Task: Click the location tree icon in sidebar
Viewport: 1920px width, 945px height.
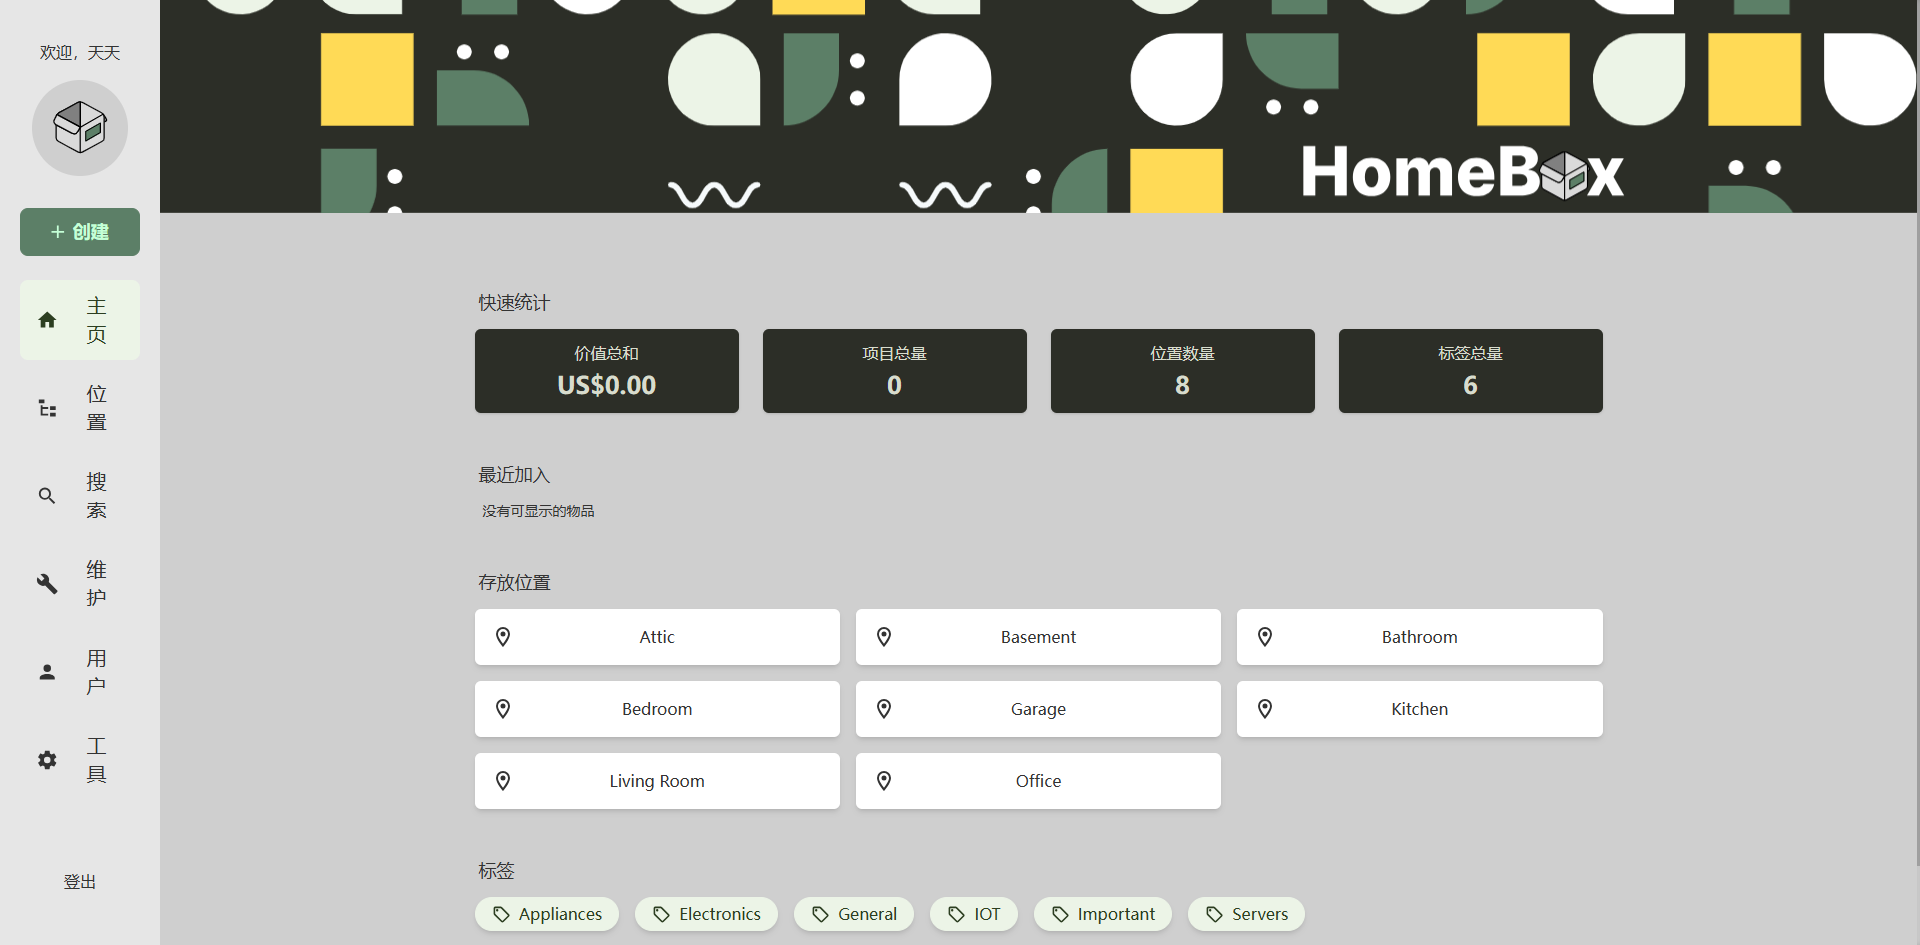Action: pyautogui.click(x=47, y=408)
